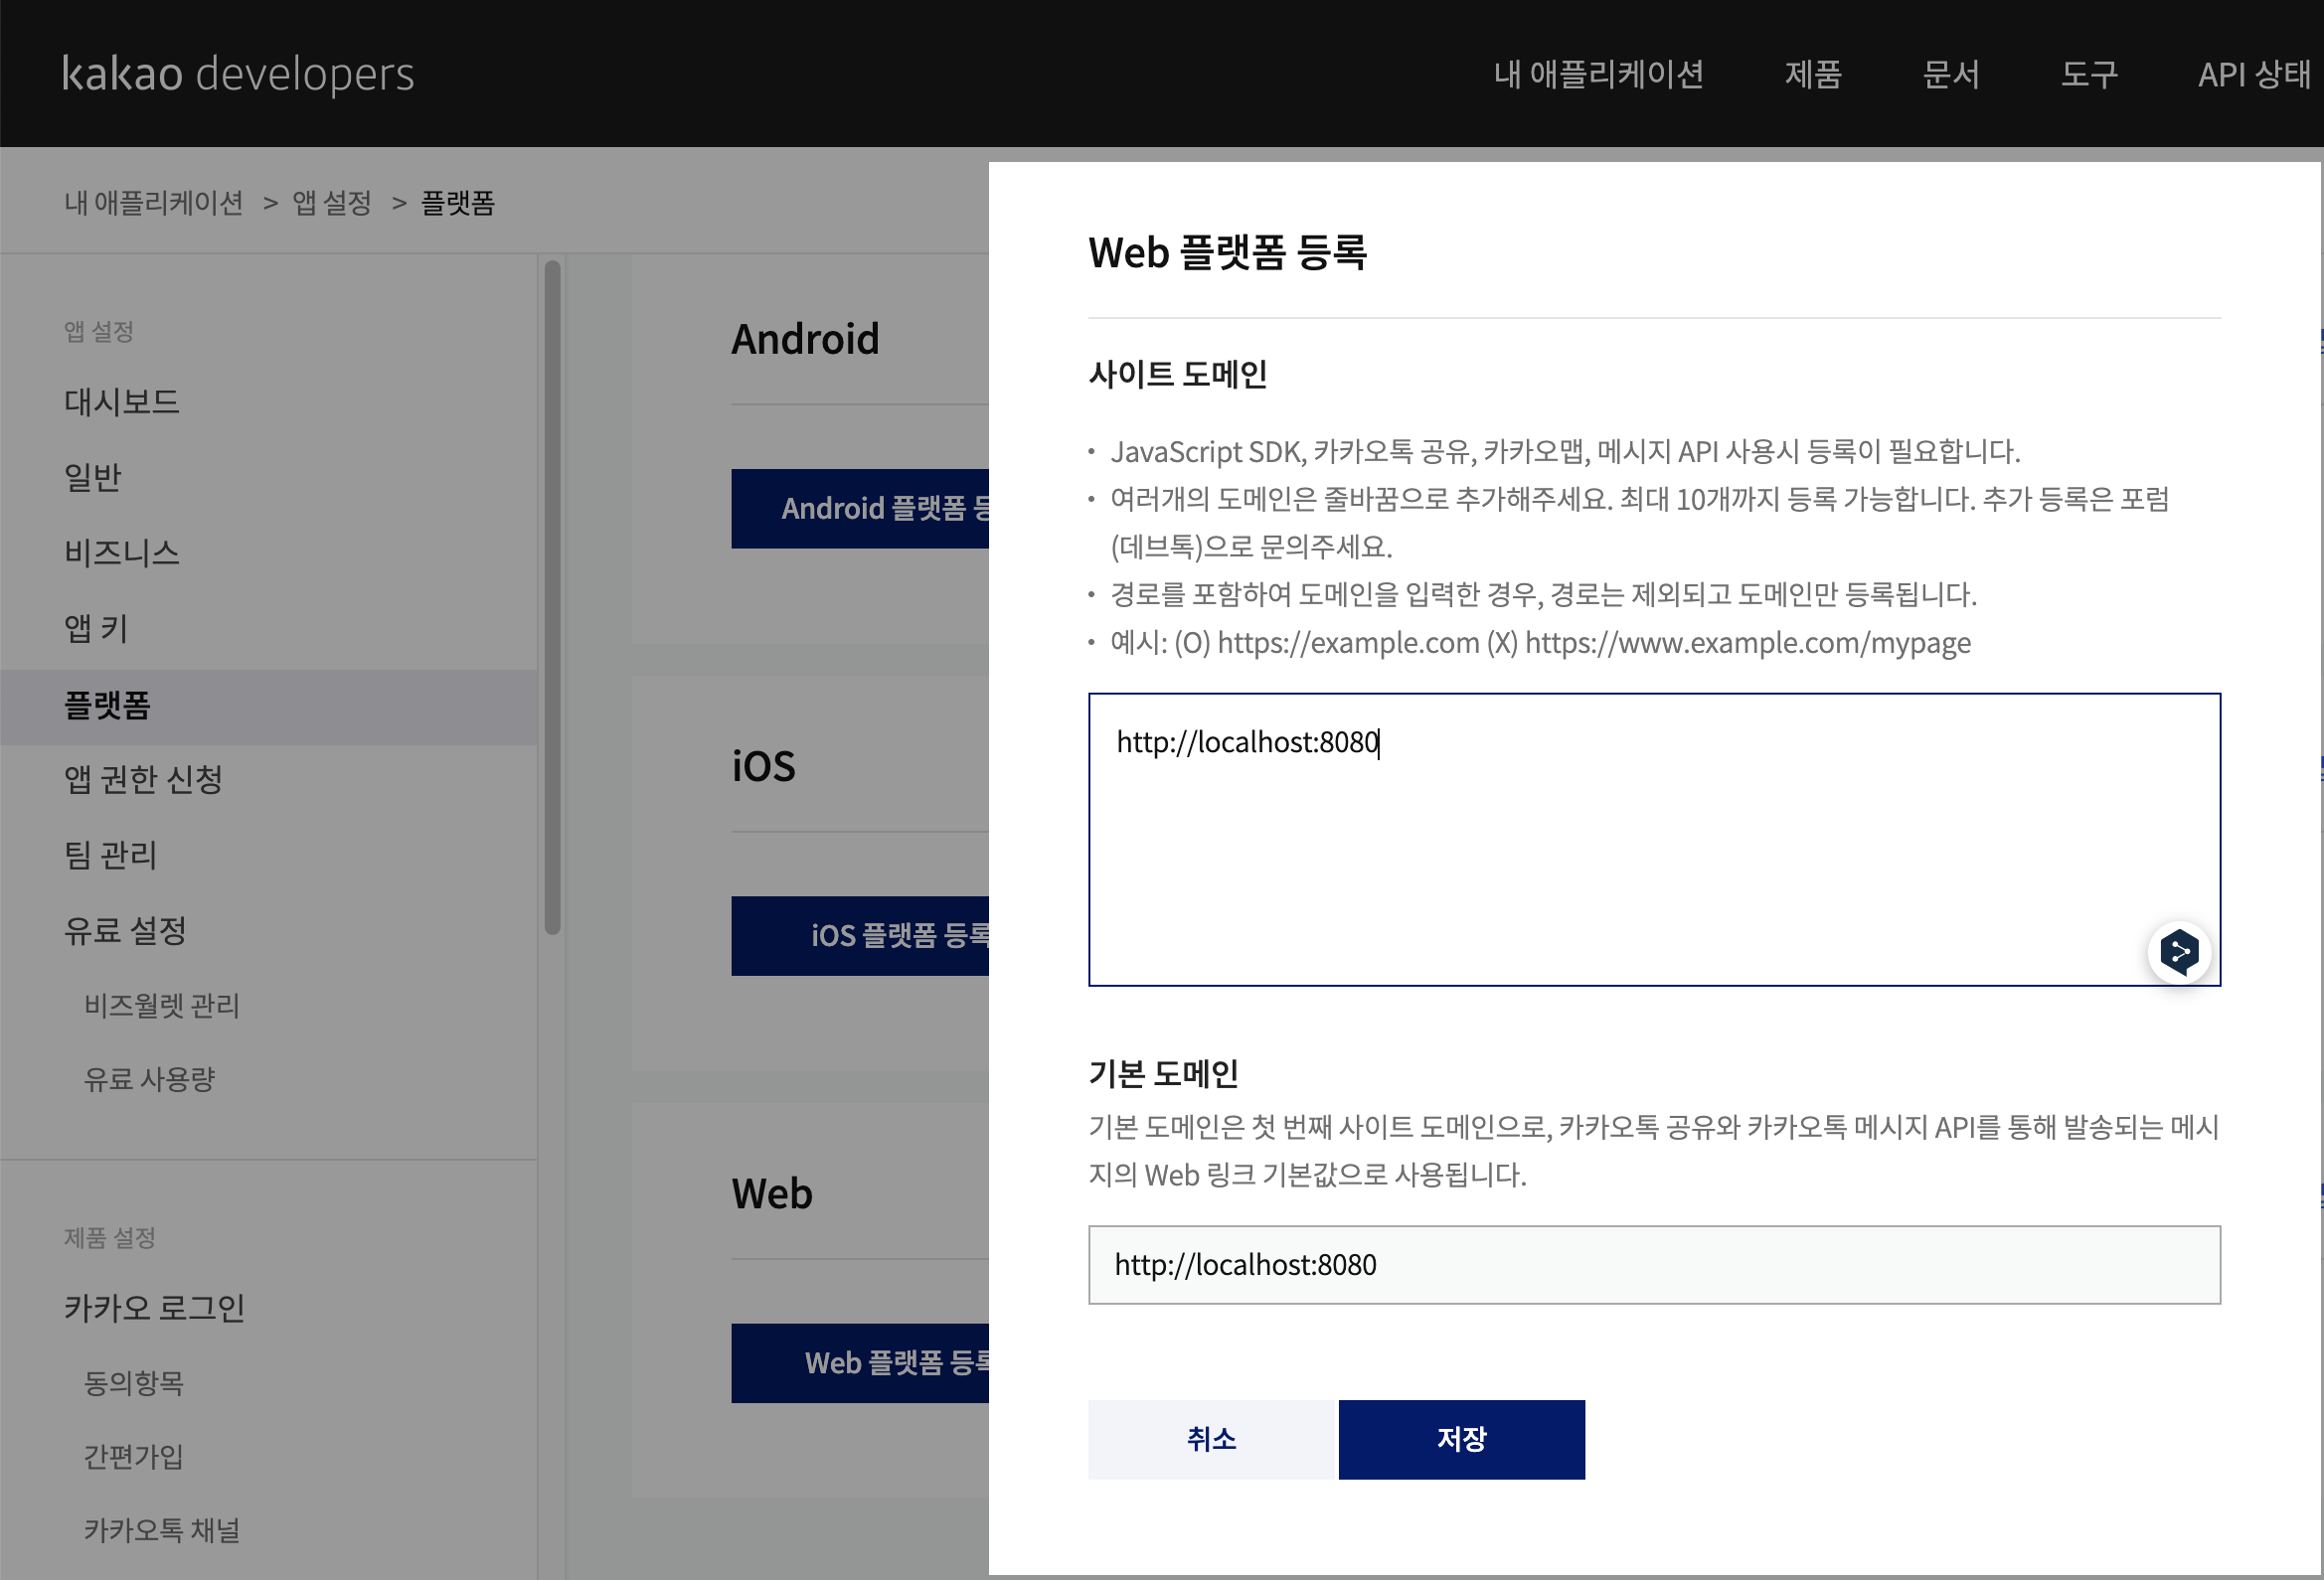Open the 제품 top menu

coord(1812,74)
